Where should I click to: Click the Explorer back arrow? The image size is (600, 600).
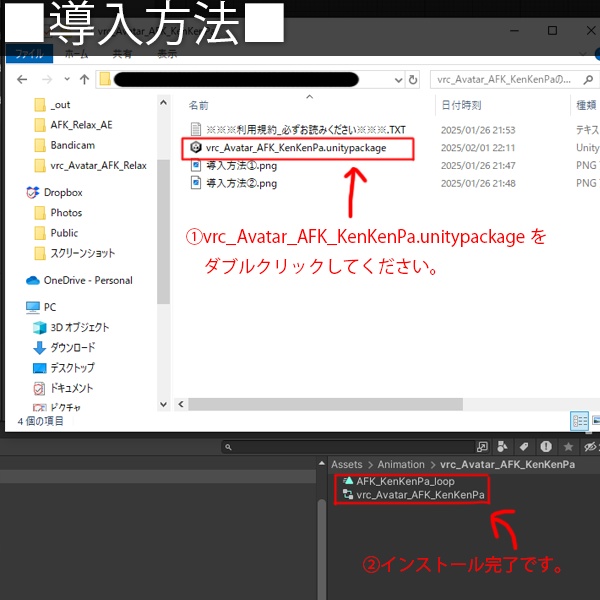coord(22,79)
